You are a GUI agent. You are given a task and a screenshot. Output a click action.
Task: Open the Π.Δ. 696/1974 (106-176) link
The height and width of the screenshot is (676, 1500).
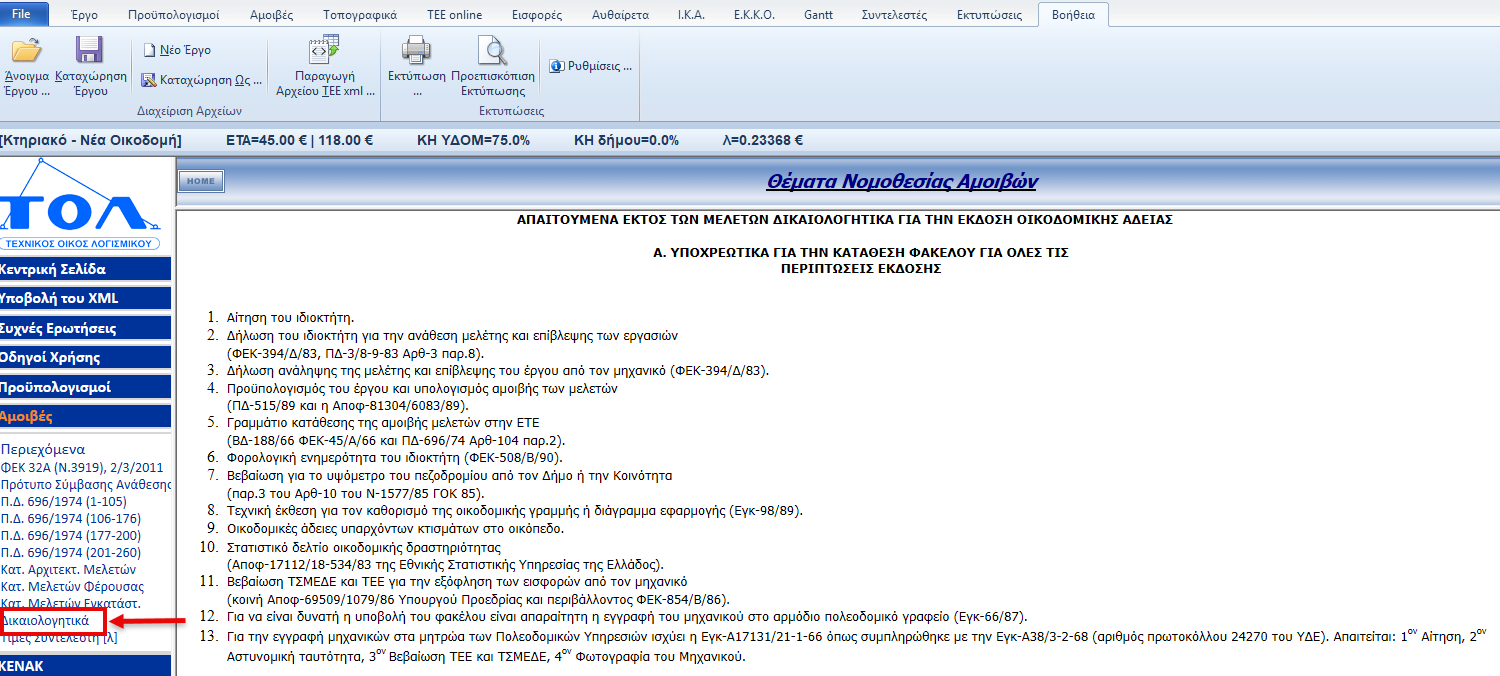(71, 518)
